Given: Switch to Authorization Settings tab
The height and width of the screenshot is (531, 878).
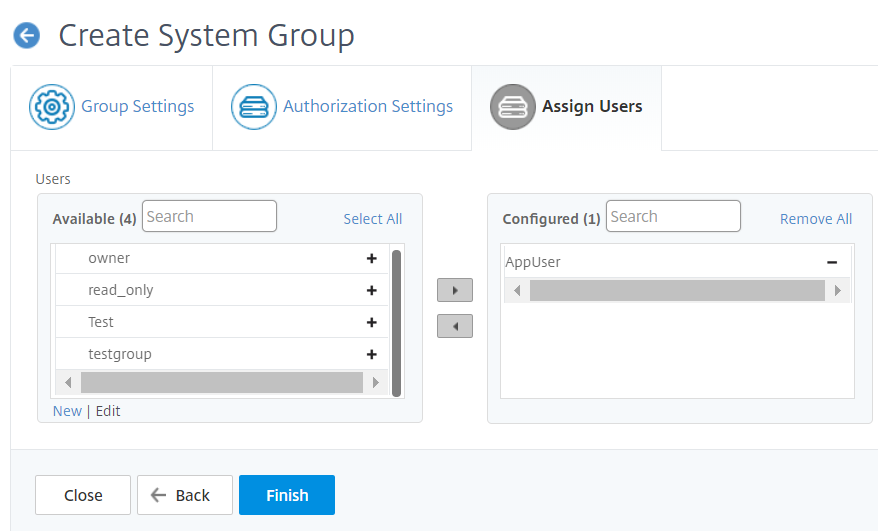Looking at the screenshot, I should [342, 108].
